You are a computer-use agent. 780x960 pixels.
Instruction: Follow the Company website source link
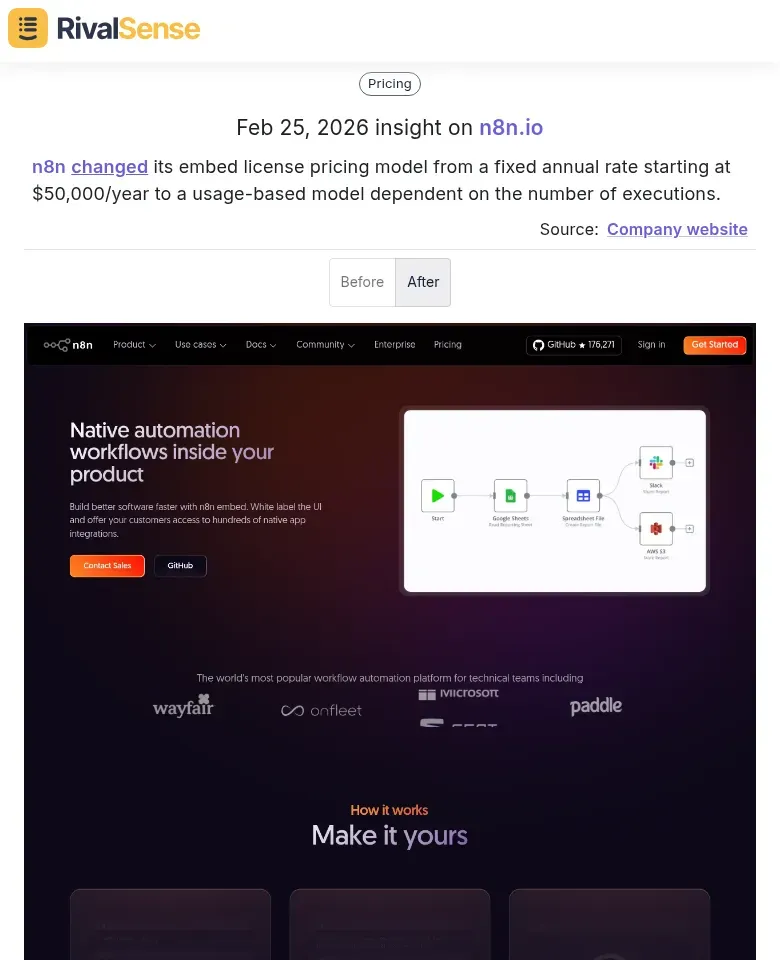click(x=677, y=229)
